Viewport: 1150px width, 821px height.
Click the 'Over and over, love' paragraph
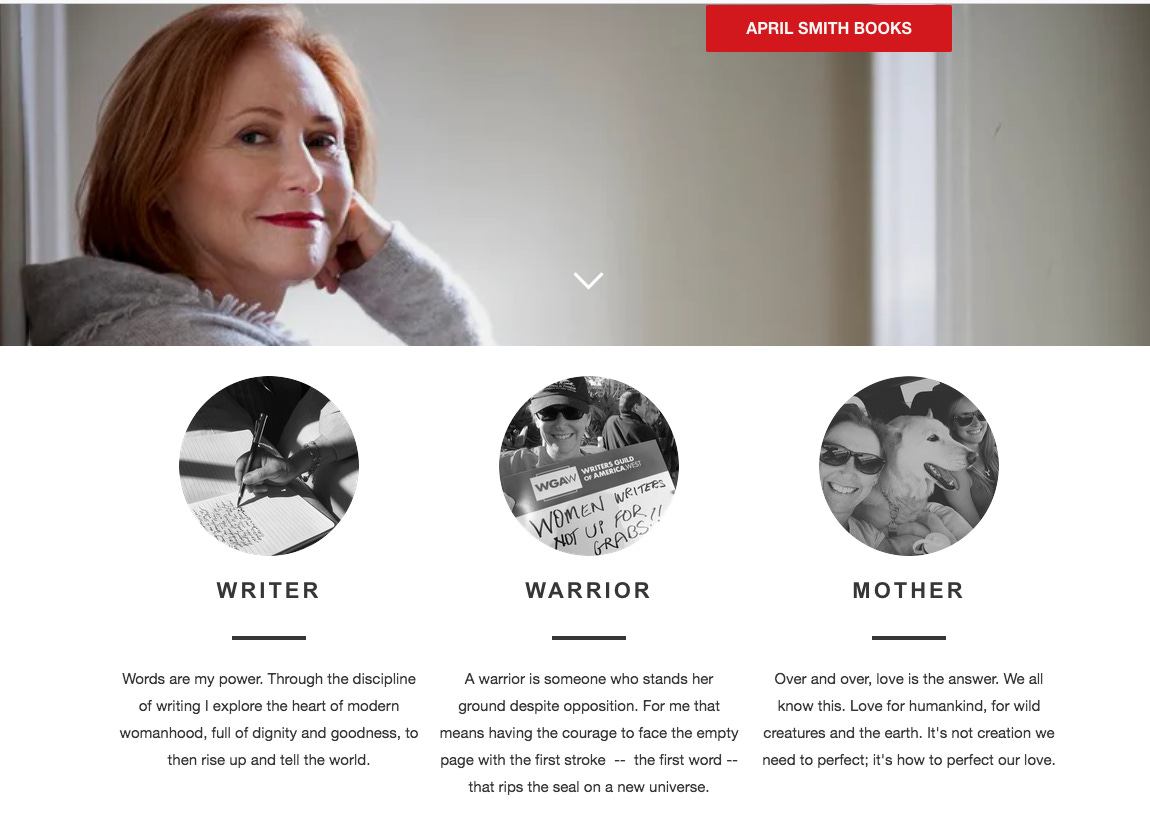(x=909, y=719)
